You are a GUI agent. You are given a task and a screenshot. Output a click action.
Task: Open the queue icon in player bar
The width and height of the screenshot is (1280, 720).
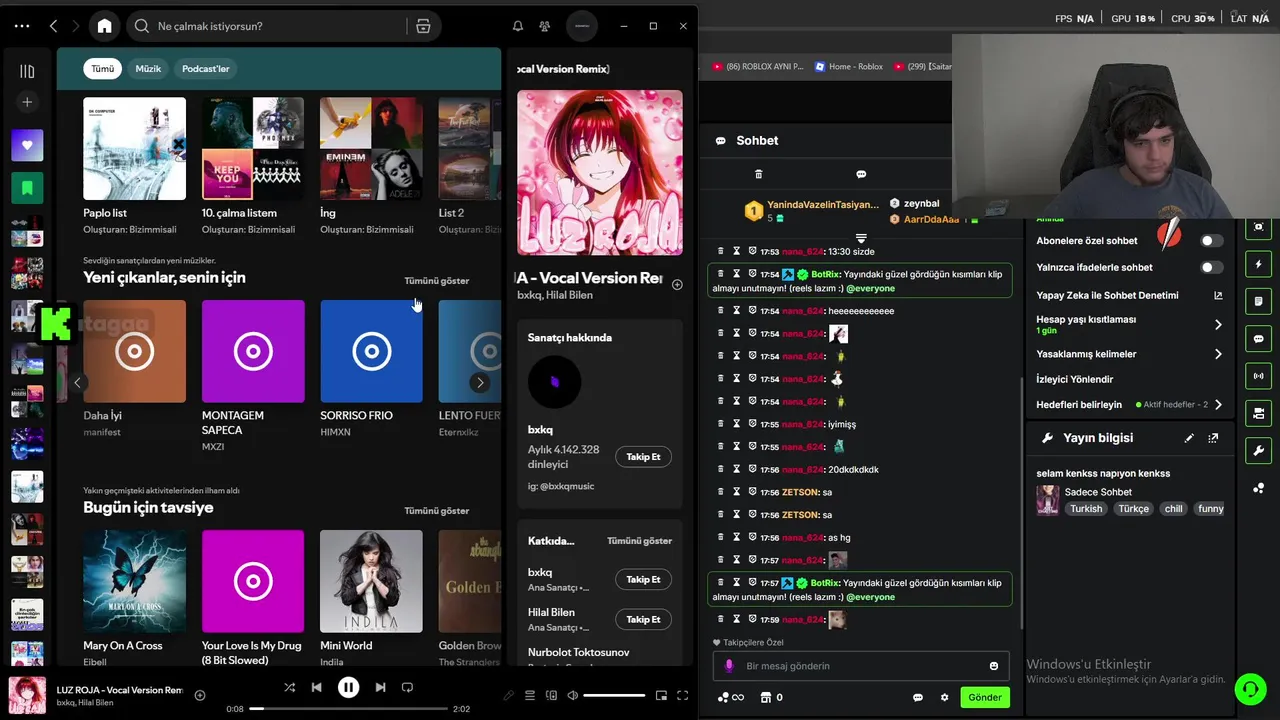pos(530,695)
